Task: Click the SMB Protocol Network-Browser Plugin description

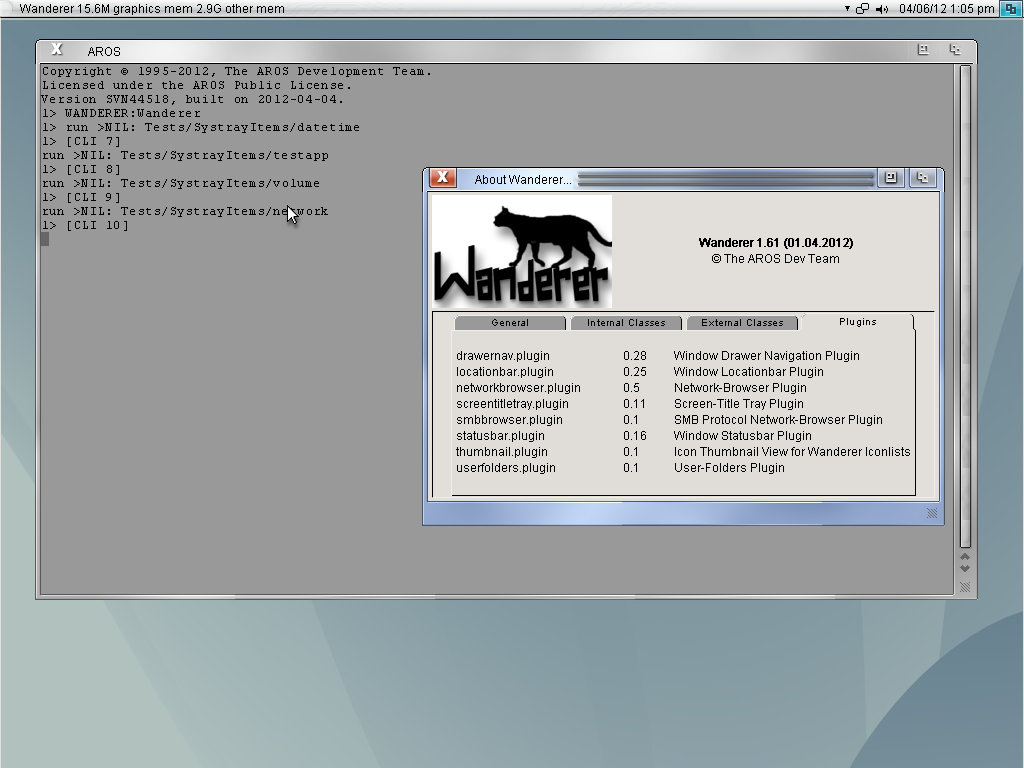Action: click(x=778, y=420)
